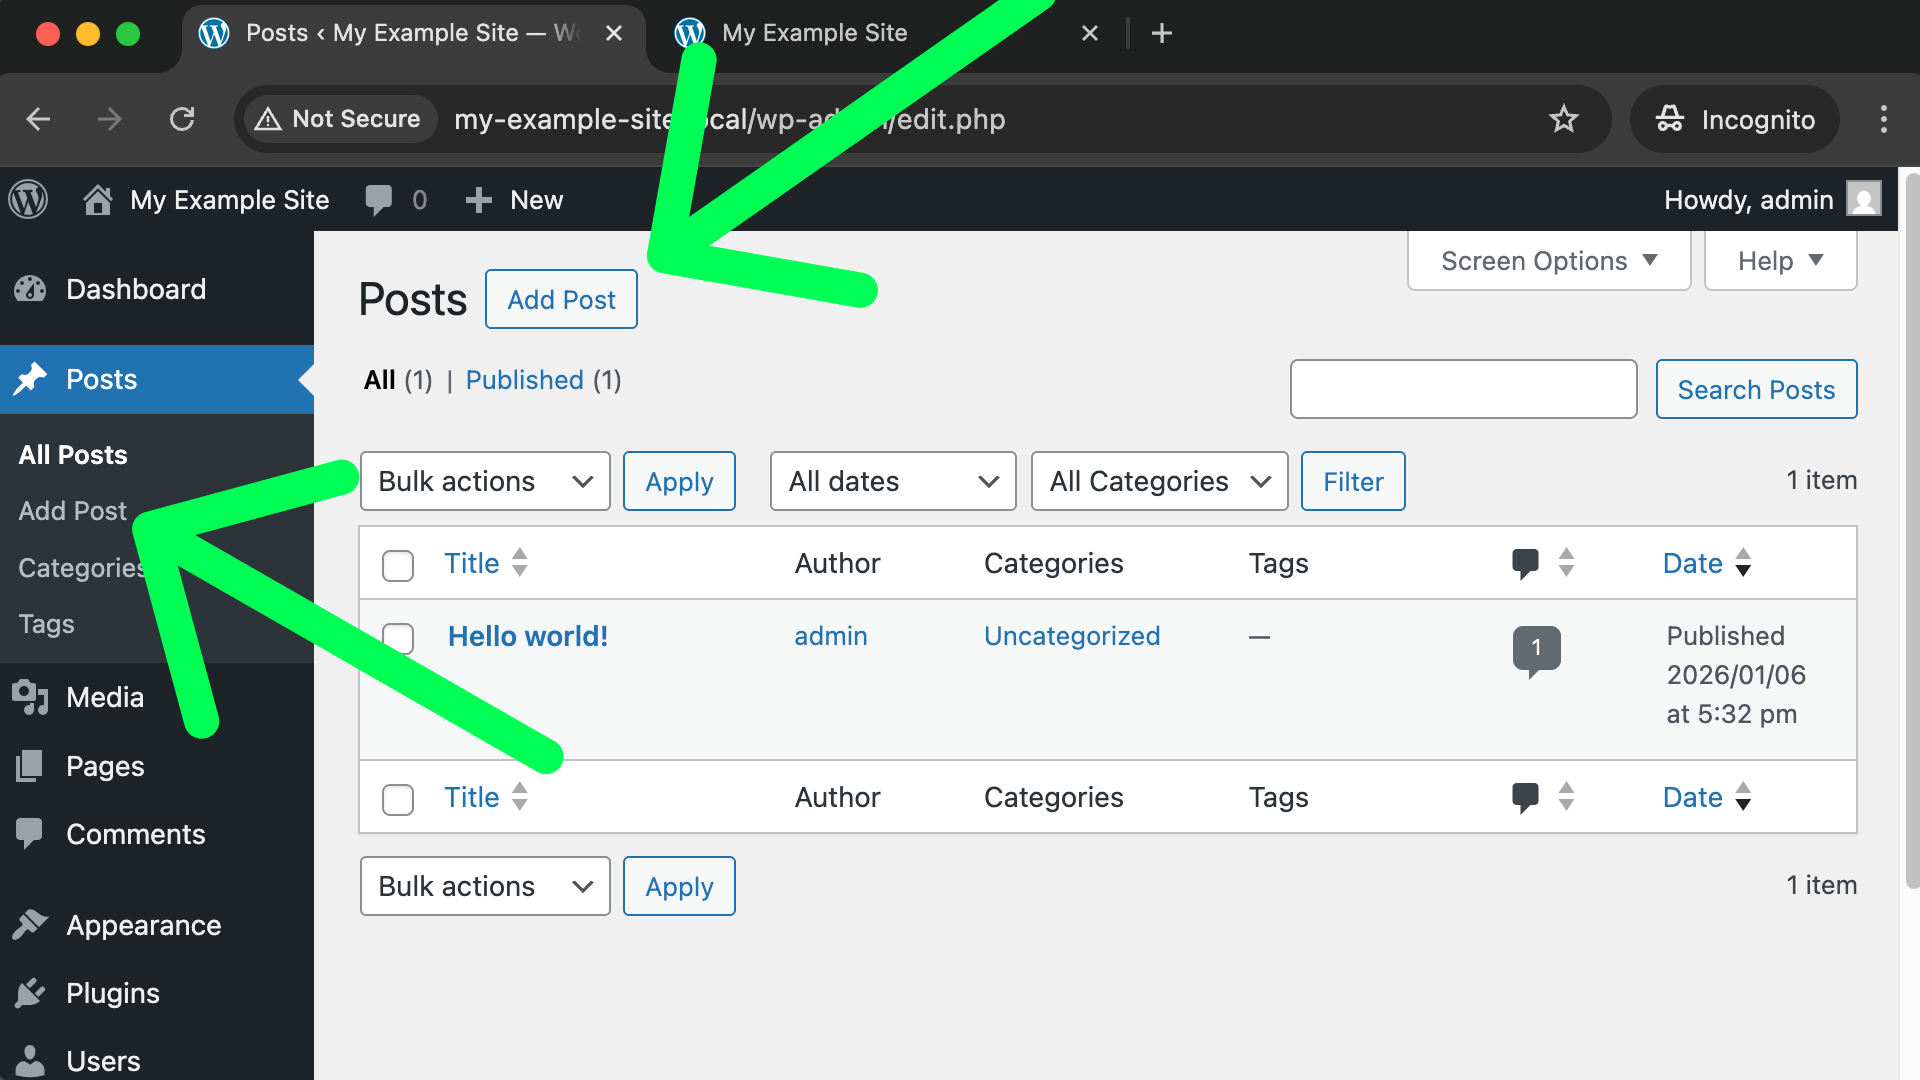
Task: Toggle the select-all checkbox in table footer
Action: pyautogui.click(x=398, y=799)
